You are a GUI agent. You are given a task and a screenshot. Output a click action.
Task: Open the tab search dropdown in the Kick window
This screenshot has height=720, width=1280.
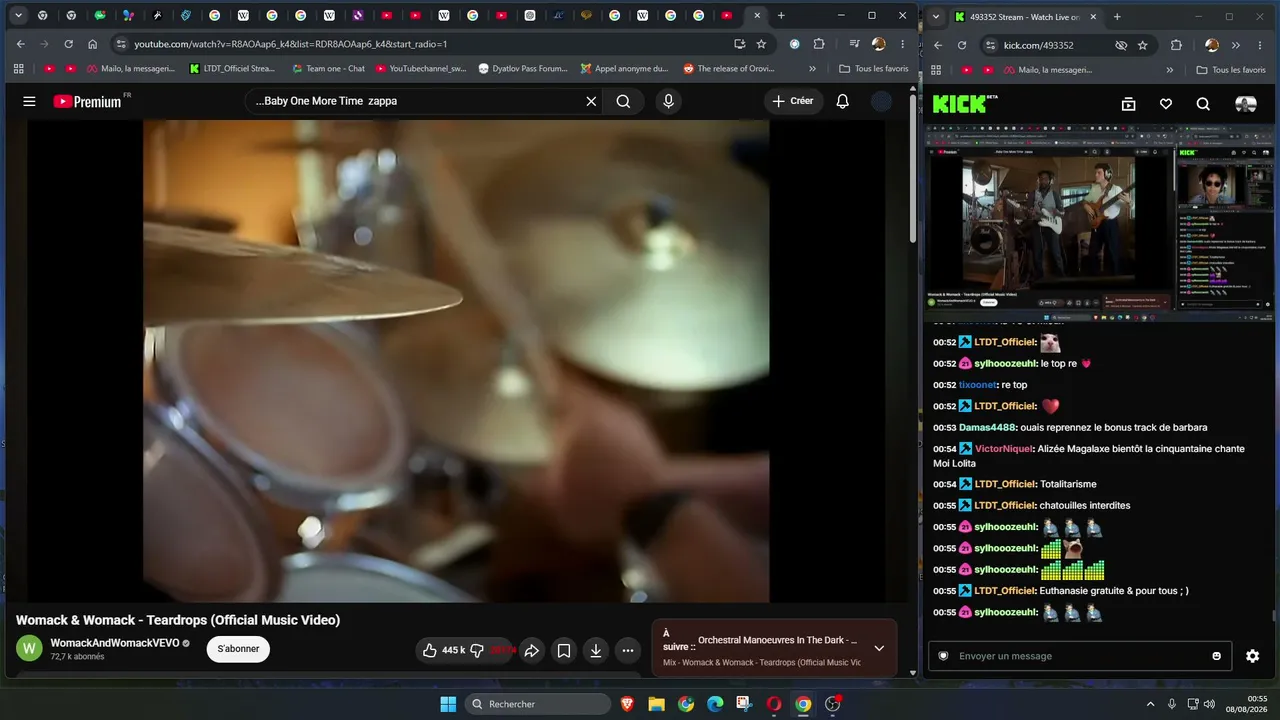pos(938,17)
